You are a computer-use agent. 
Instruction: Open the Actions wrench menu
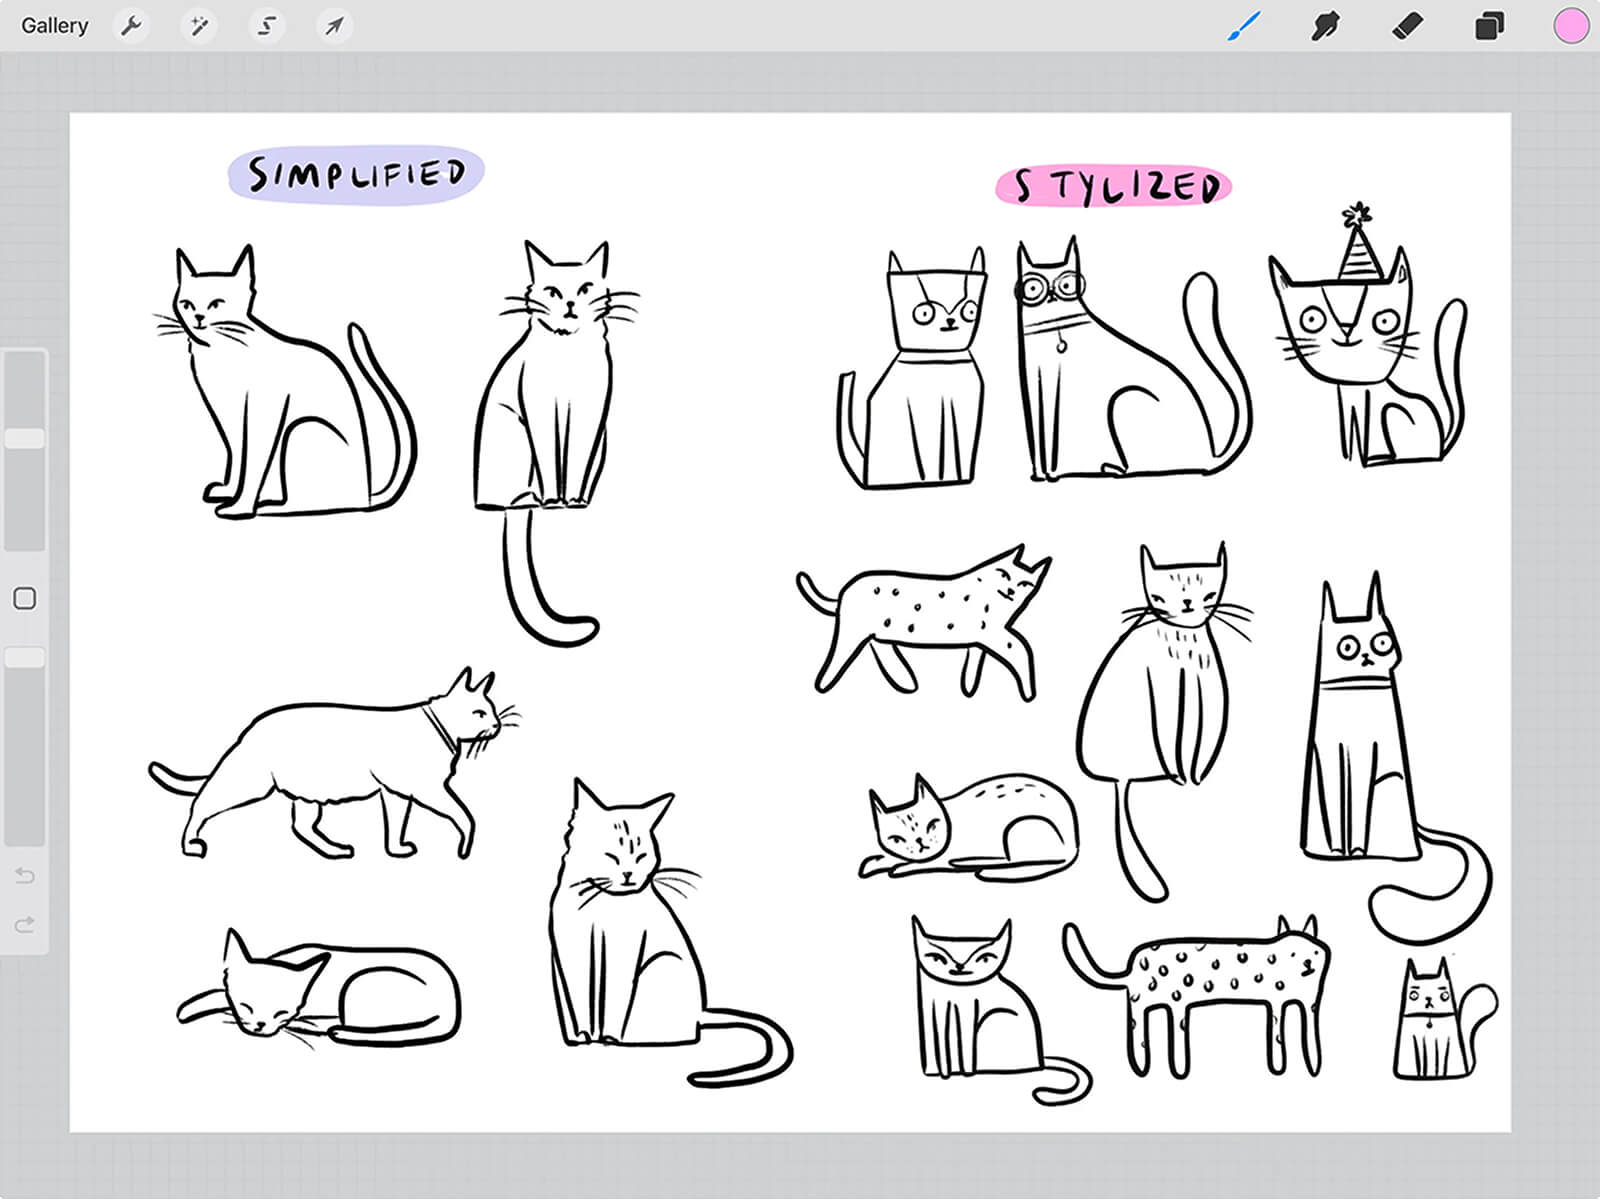131,26
